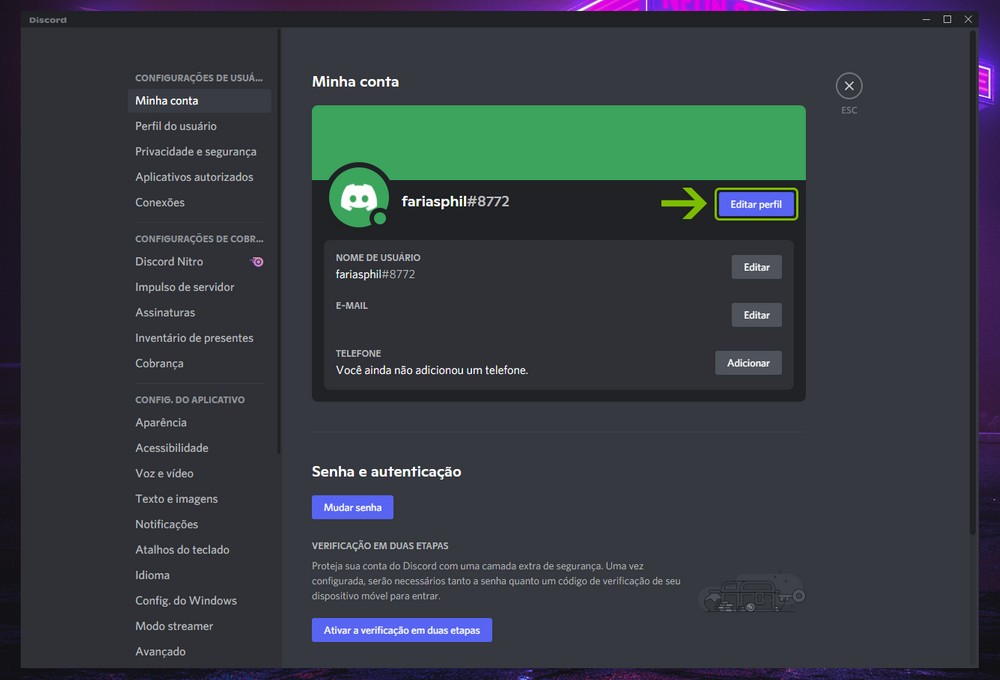This screenshot has width=1000, height=680.
Task: Open Perfil do usuário settings
Action: point(176,126)
